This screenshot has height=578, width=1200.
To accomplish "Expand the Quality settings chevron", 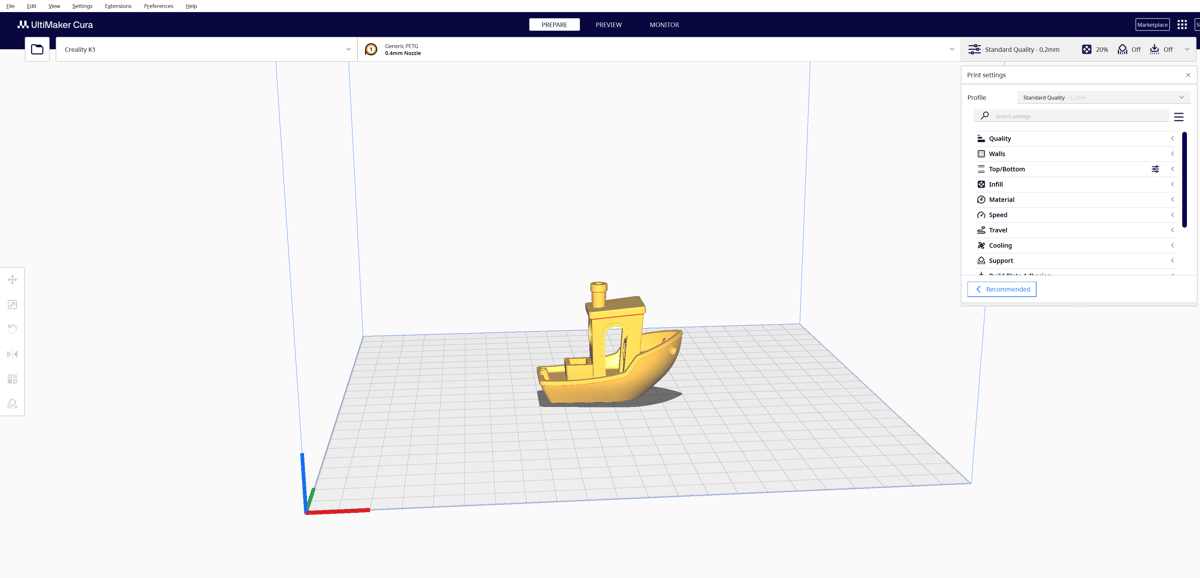I will [1173, 139].
